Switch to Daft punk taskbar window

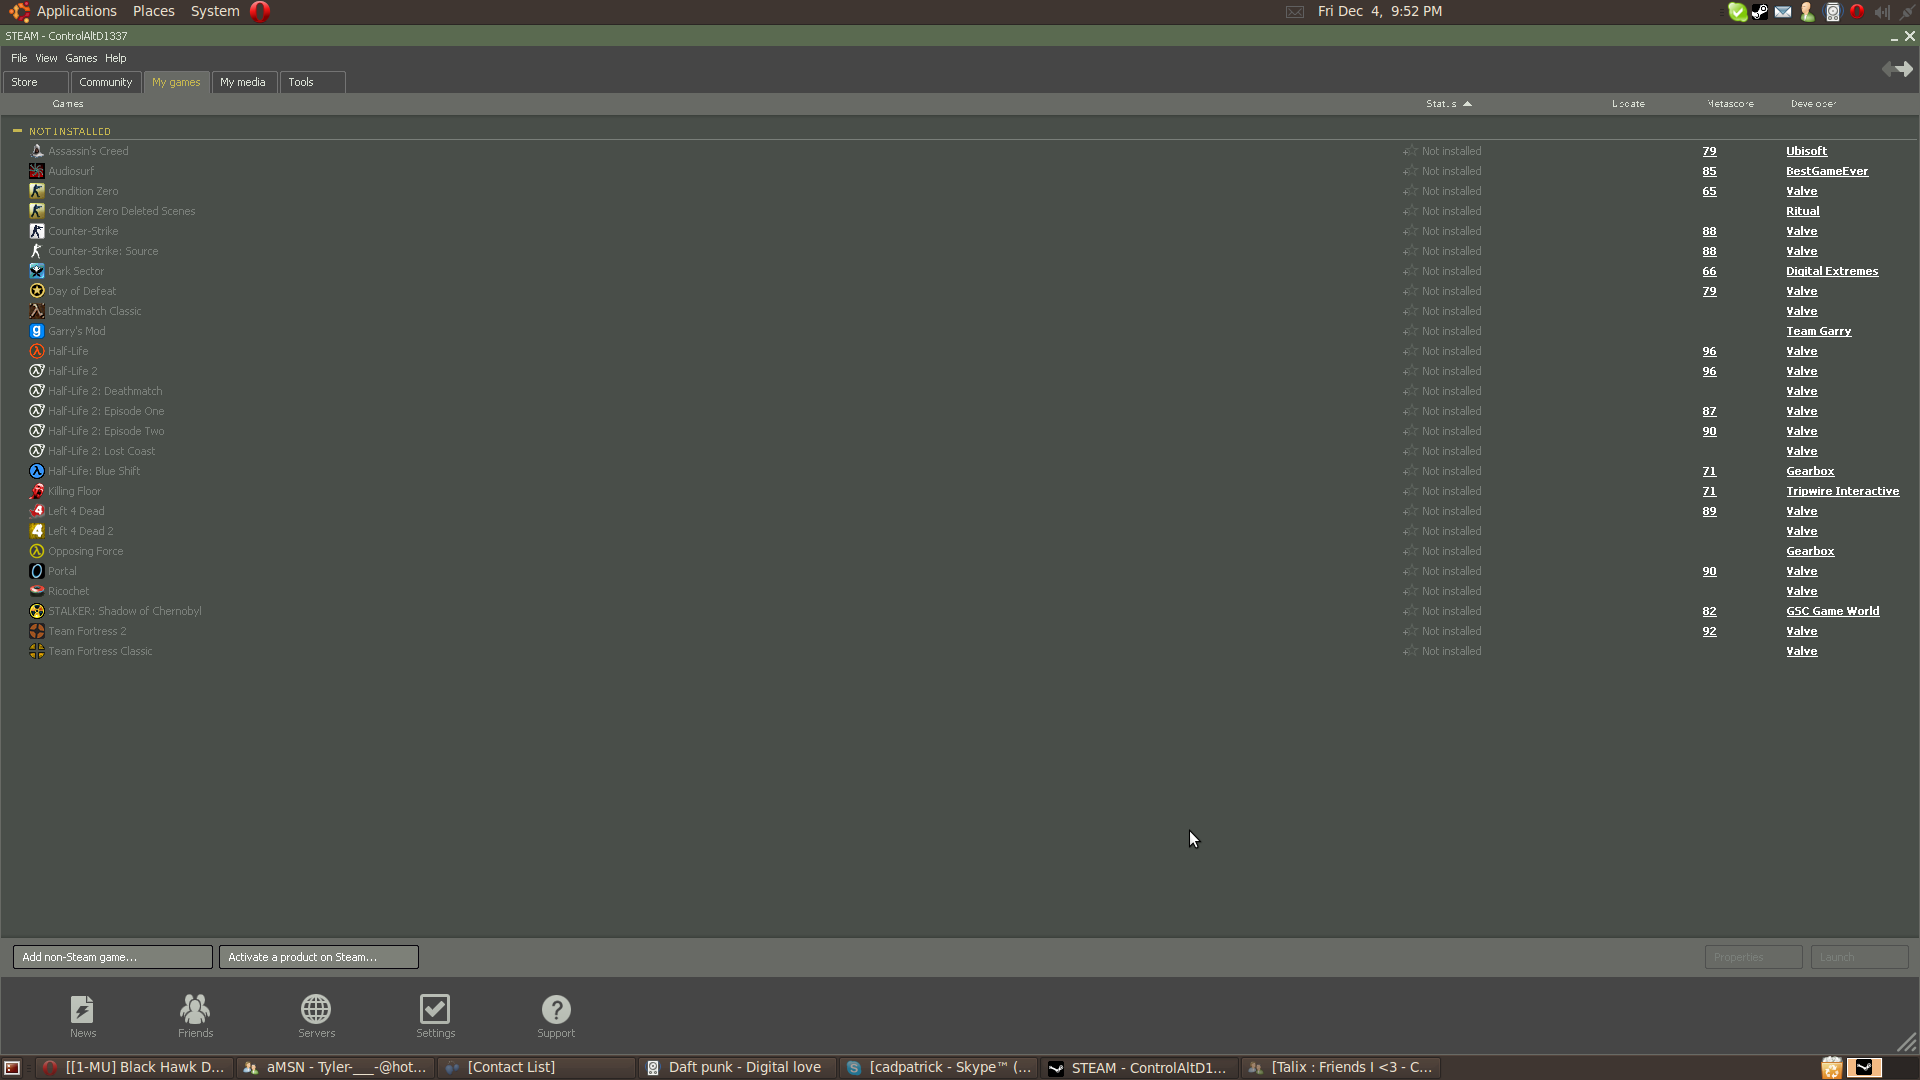coord(737,1068)
